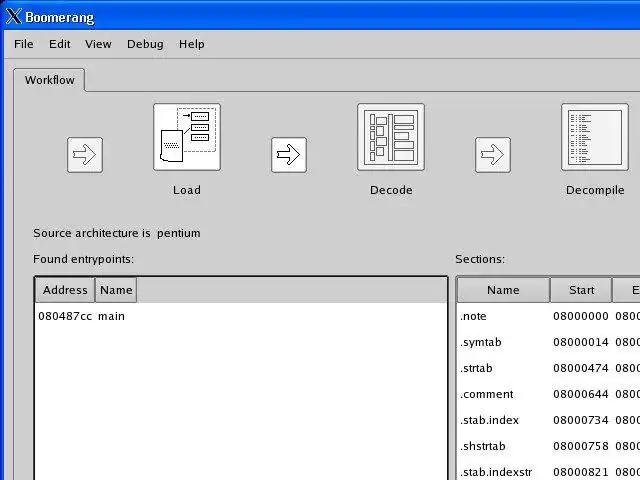The image size is (640, 480).
Task: Click start address 08000000
Action: point(581,316)
